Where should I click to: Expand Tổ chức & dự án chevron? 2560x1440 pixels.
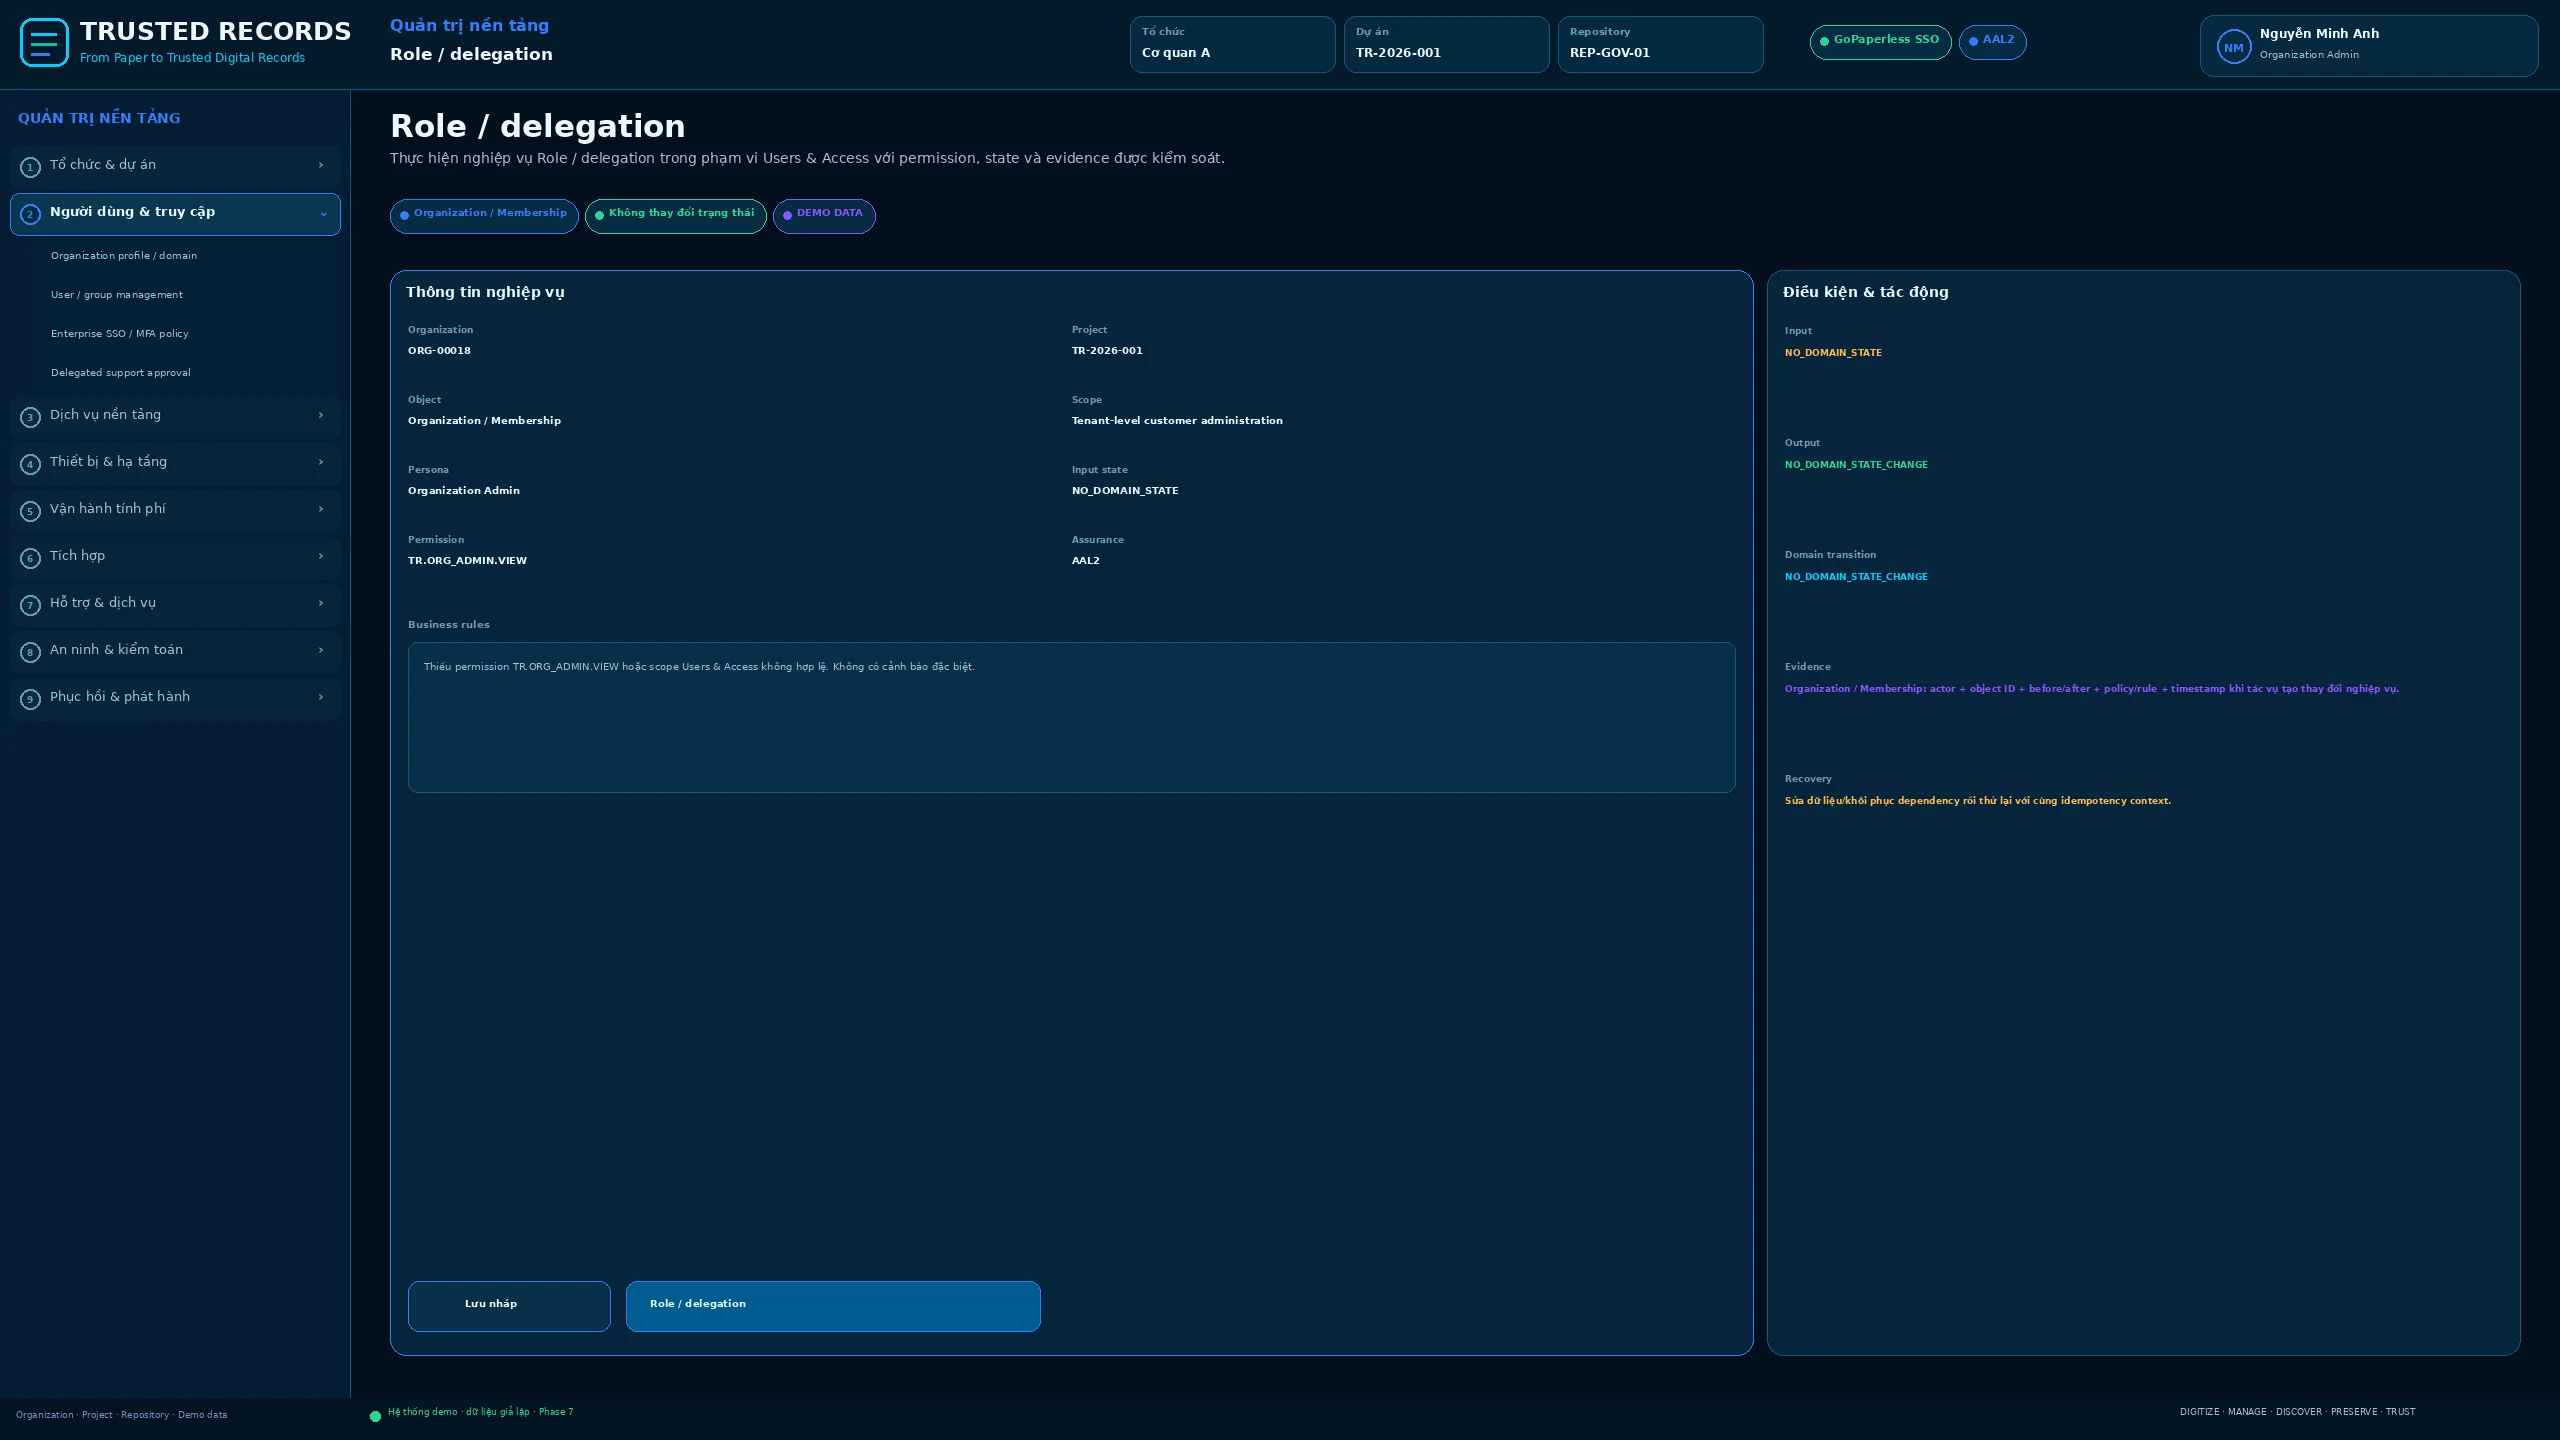[x=321, y=165]
